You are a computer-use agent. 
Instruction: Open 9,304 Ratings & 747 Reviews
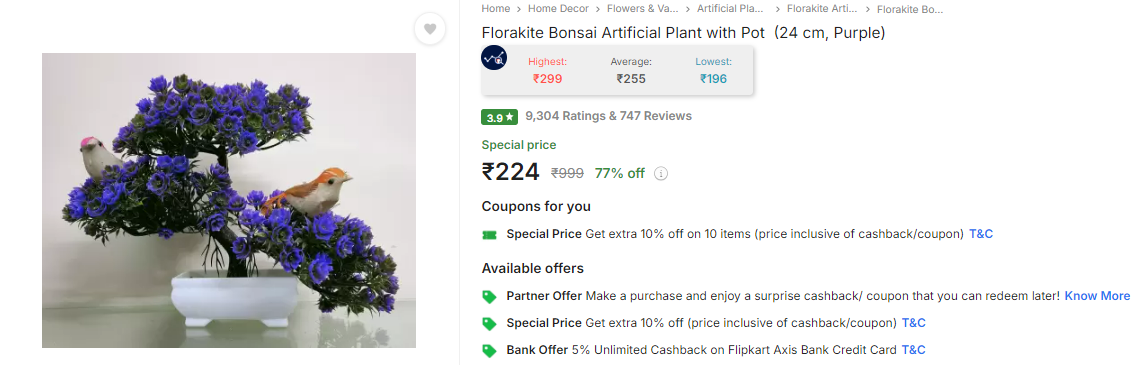coord(609,116)
